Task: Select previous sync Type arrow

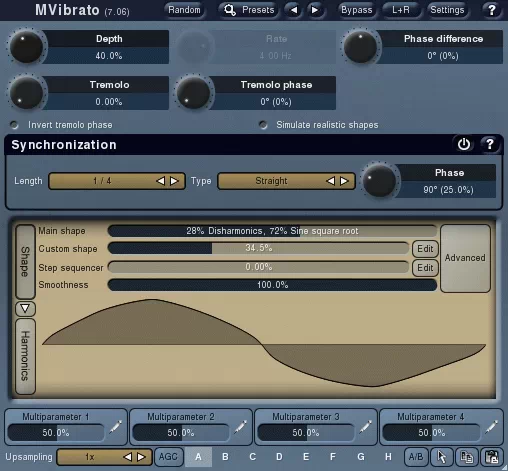Action: 330,181
